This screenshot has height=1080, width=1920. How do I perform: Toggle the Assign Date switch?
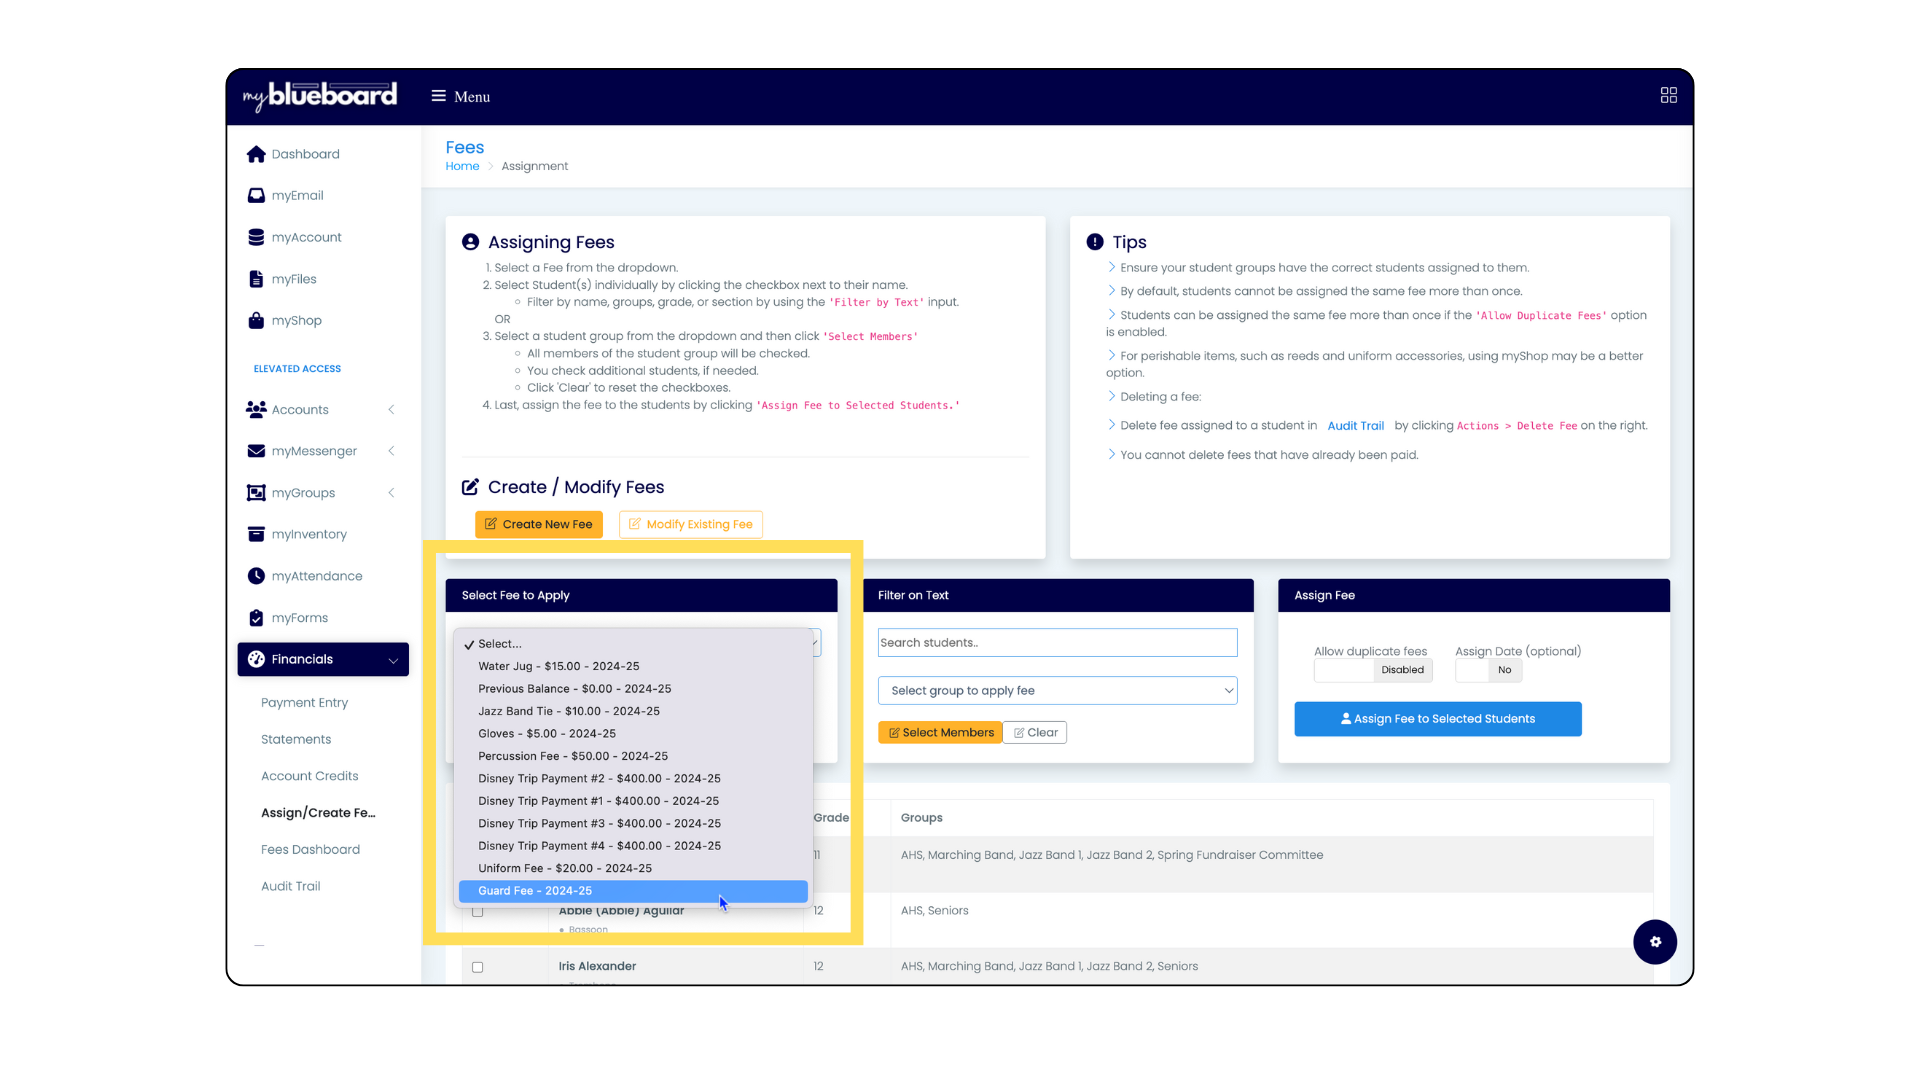pyautogui.click(x=1488, y=670)
